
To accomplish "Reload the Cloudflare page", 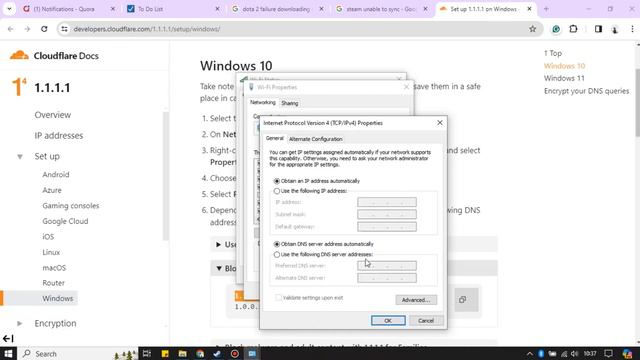I will pos(44,29).
